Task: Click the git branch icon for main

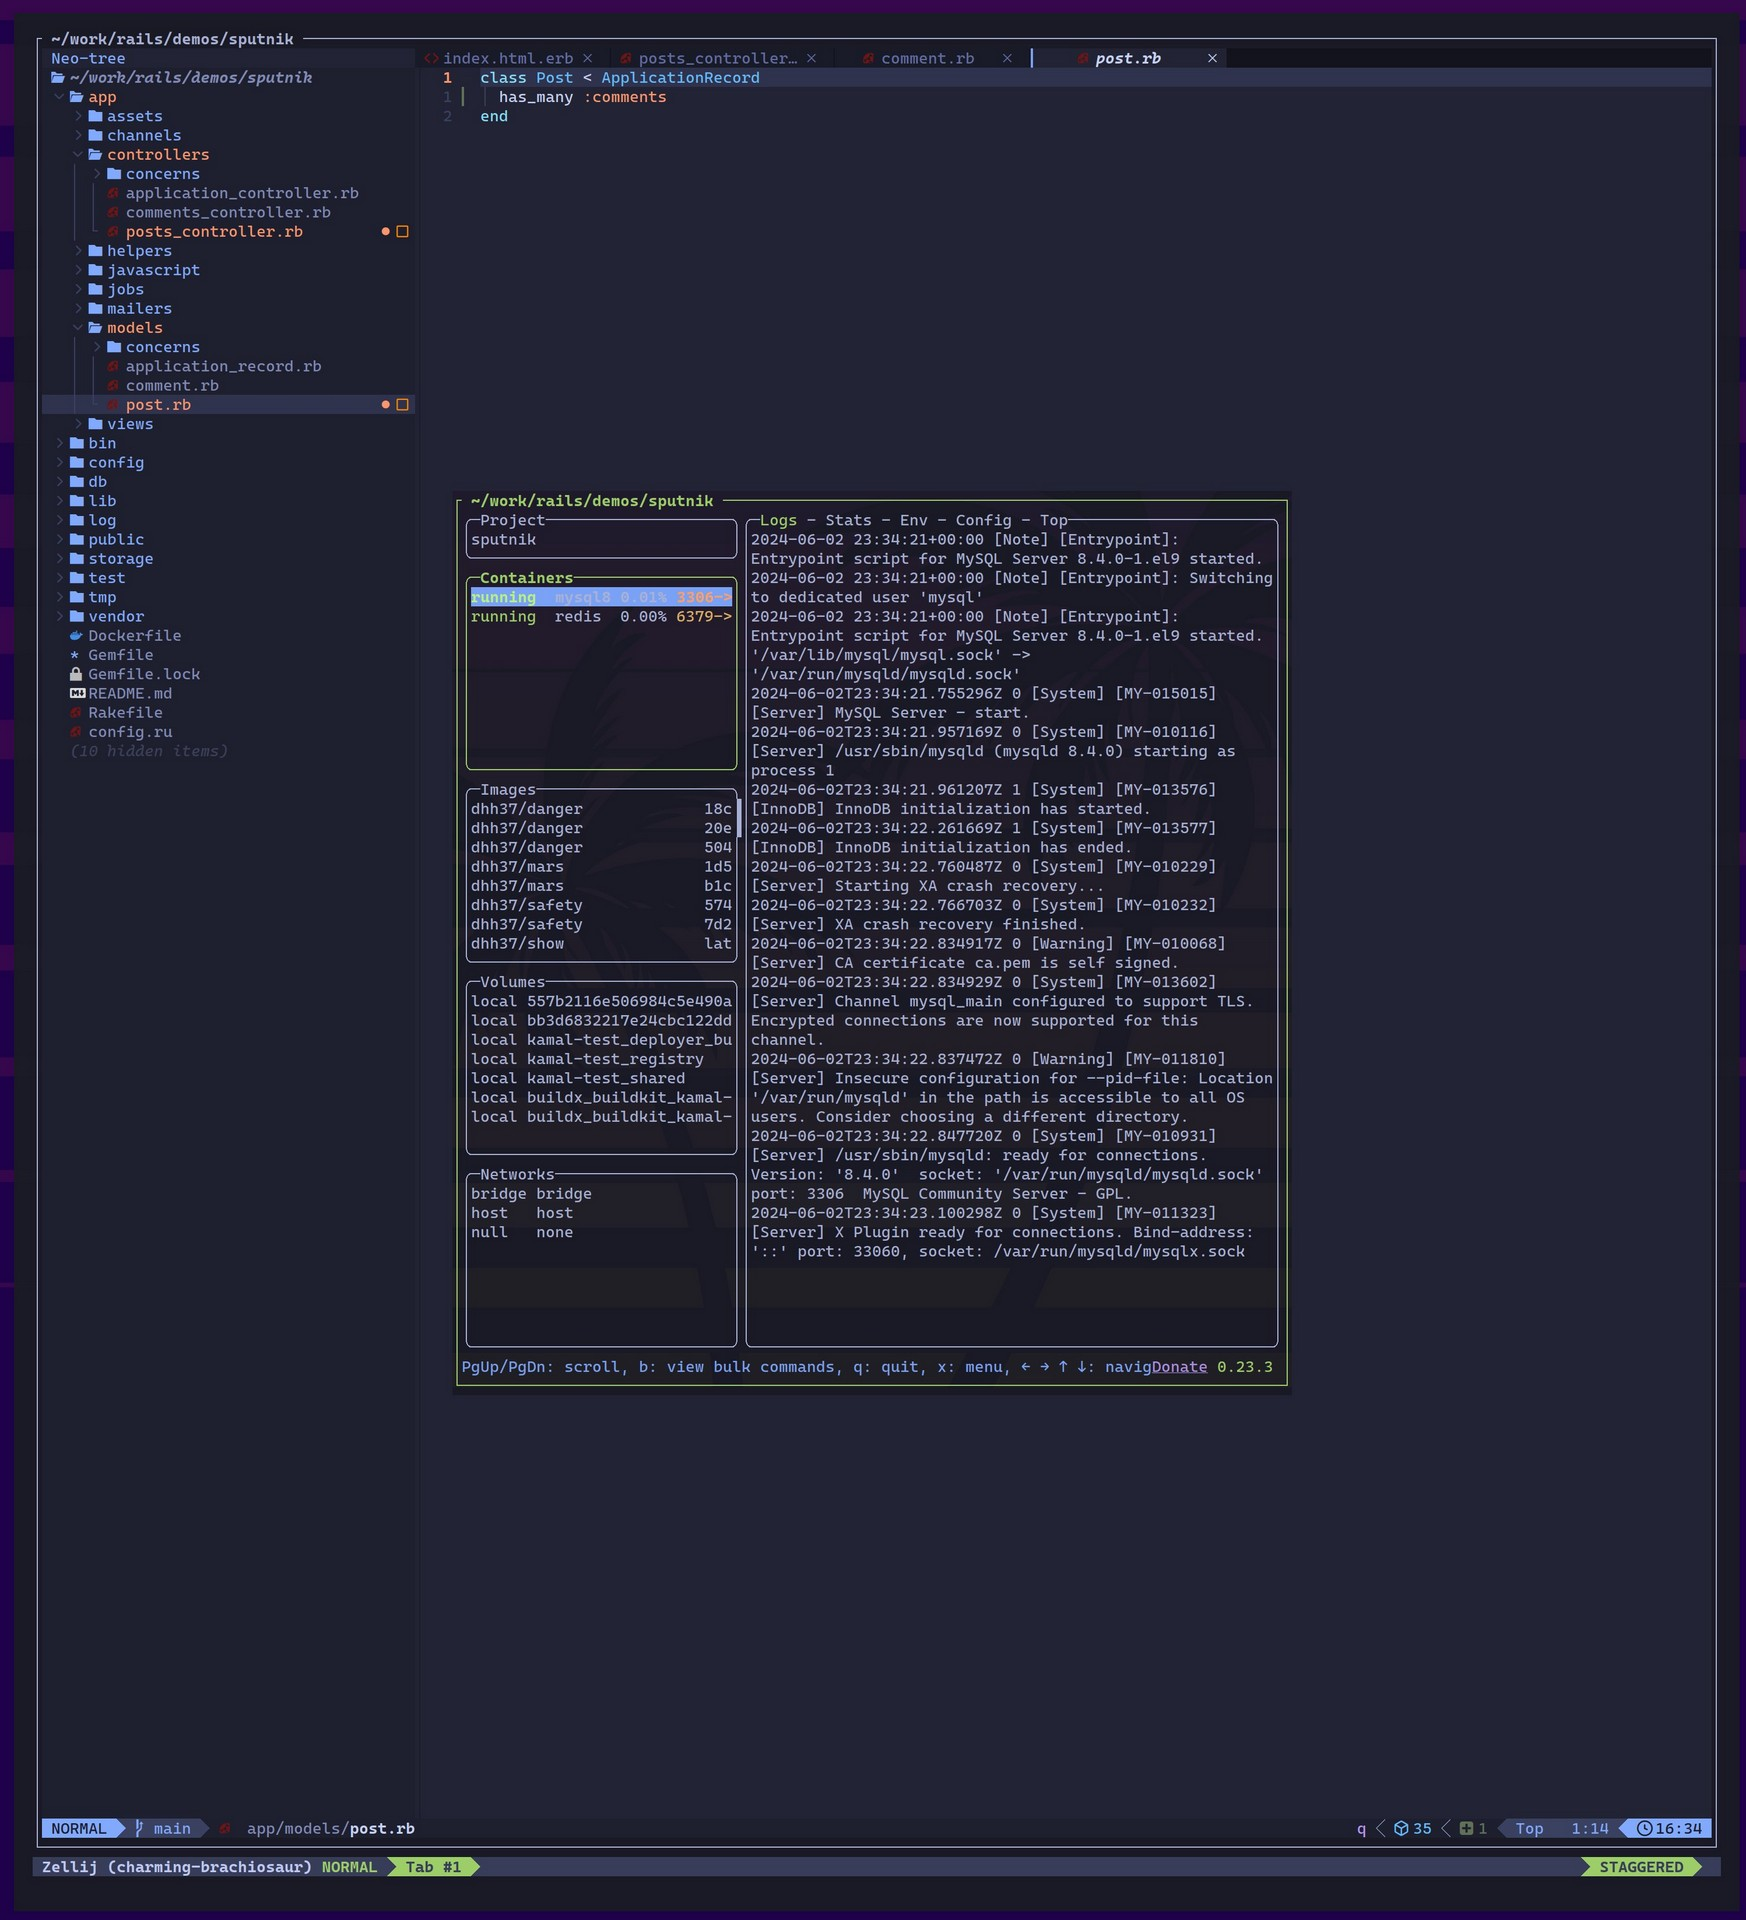Action: pos(140,1828)
